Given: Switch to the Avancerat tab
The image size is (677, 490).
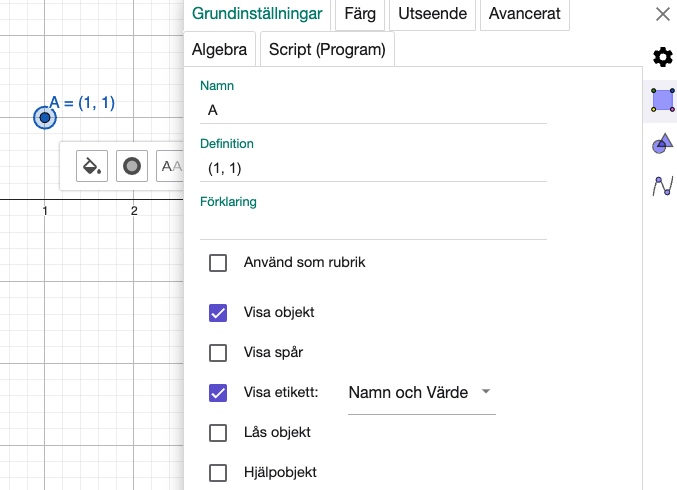Looking at the screenshot, I should click(x=525, y=14).
